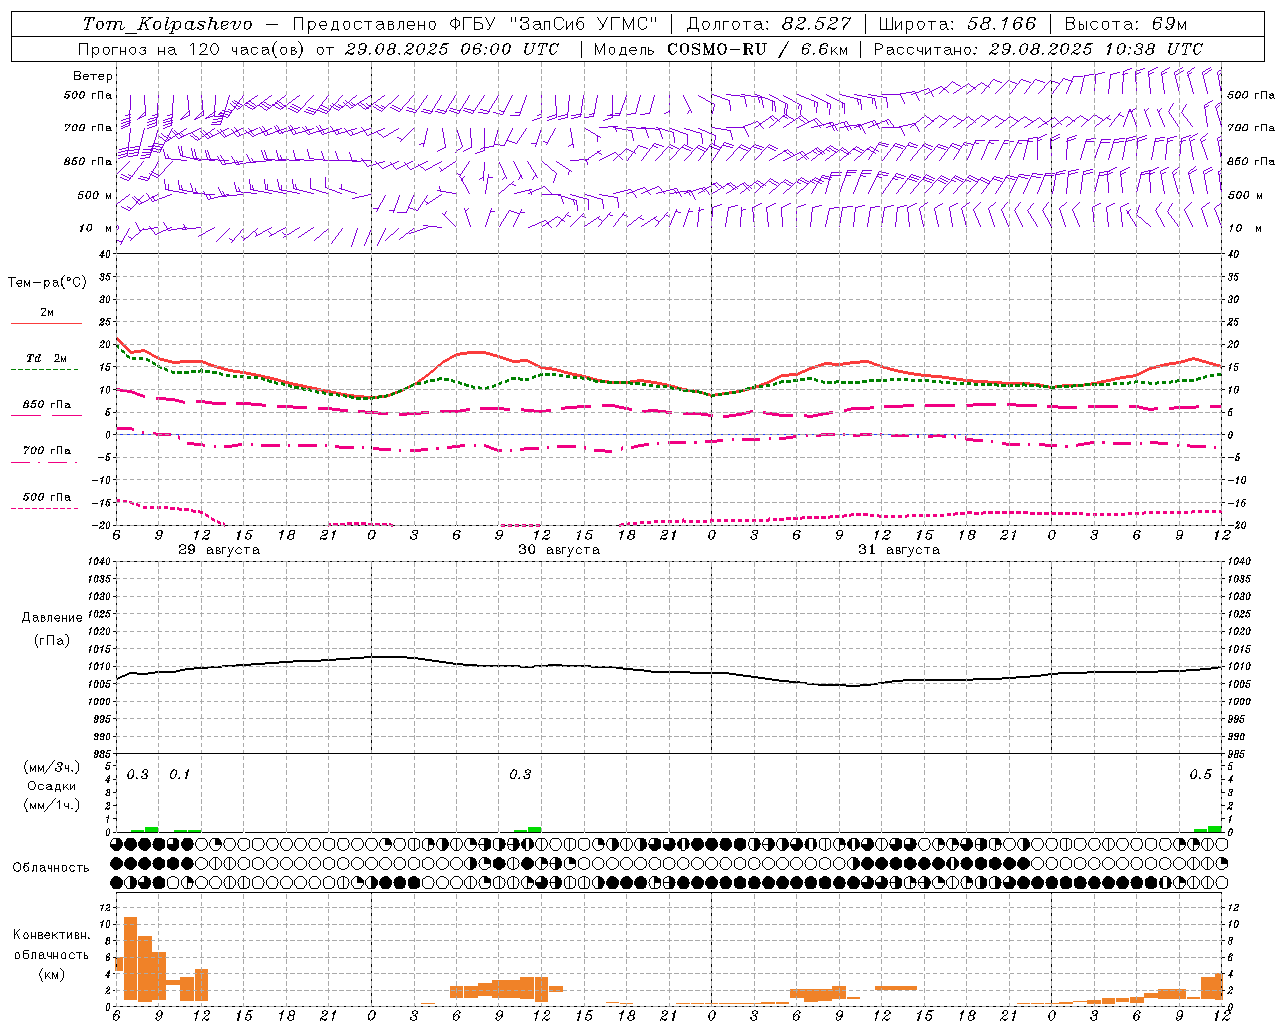Image resolution: width=1280 pixels, height=1024 pixels.
Task: Click the 0.5 precipitation amount value
Action: [1200, 774]
